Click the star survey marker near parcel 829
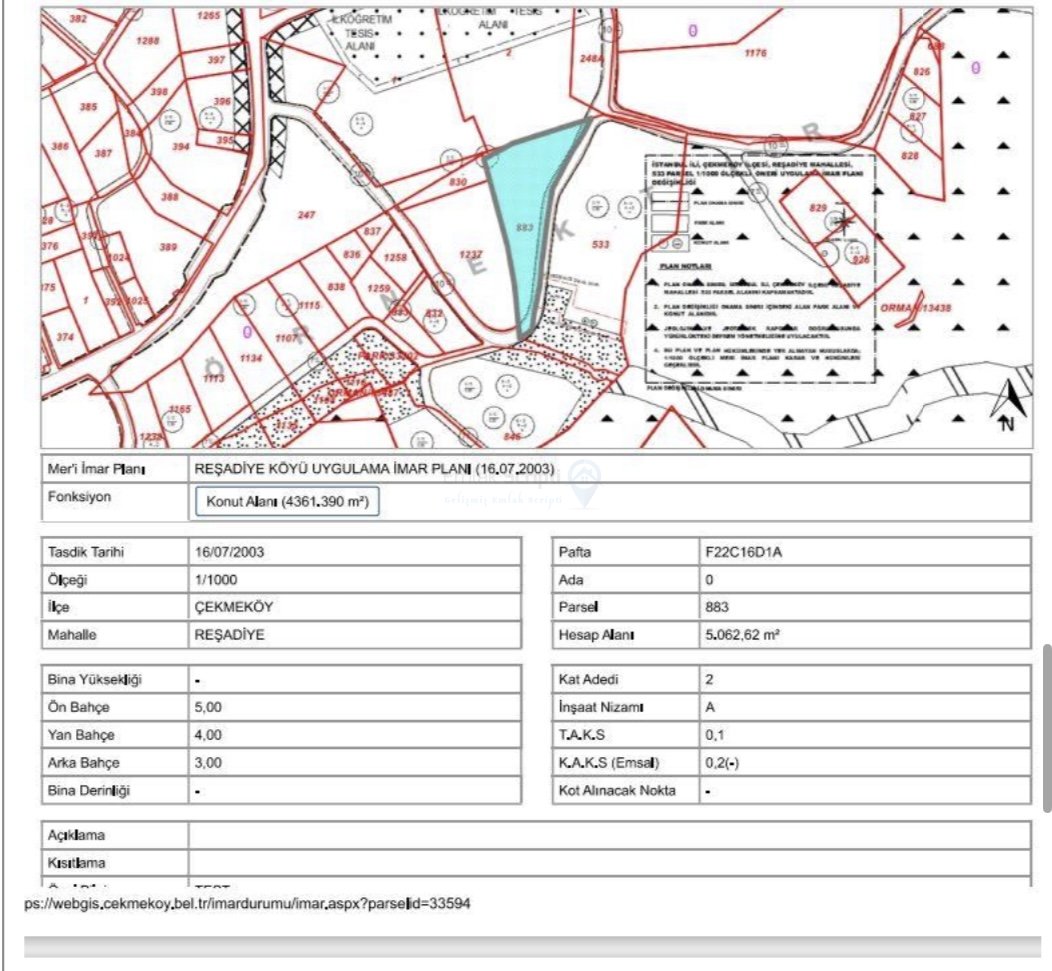The height and width of the screenshot is (971, 1052). [x=844, y=220]
